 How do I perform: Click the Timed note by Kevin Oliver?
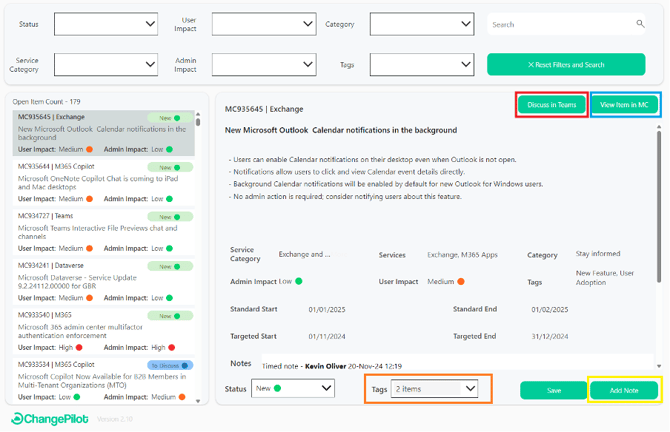coord(332,366)
